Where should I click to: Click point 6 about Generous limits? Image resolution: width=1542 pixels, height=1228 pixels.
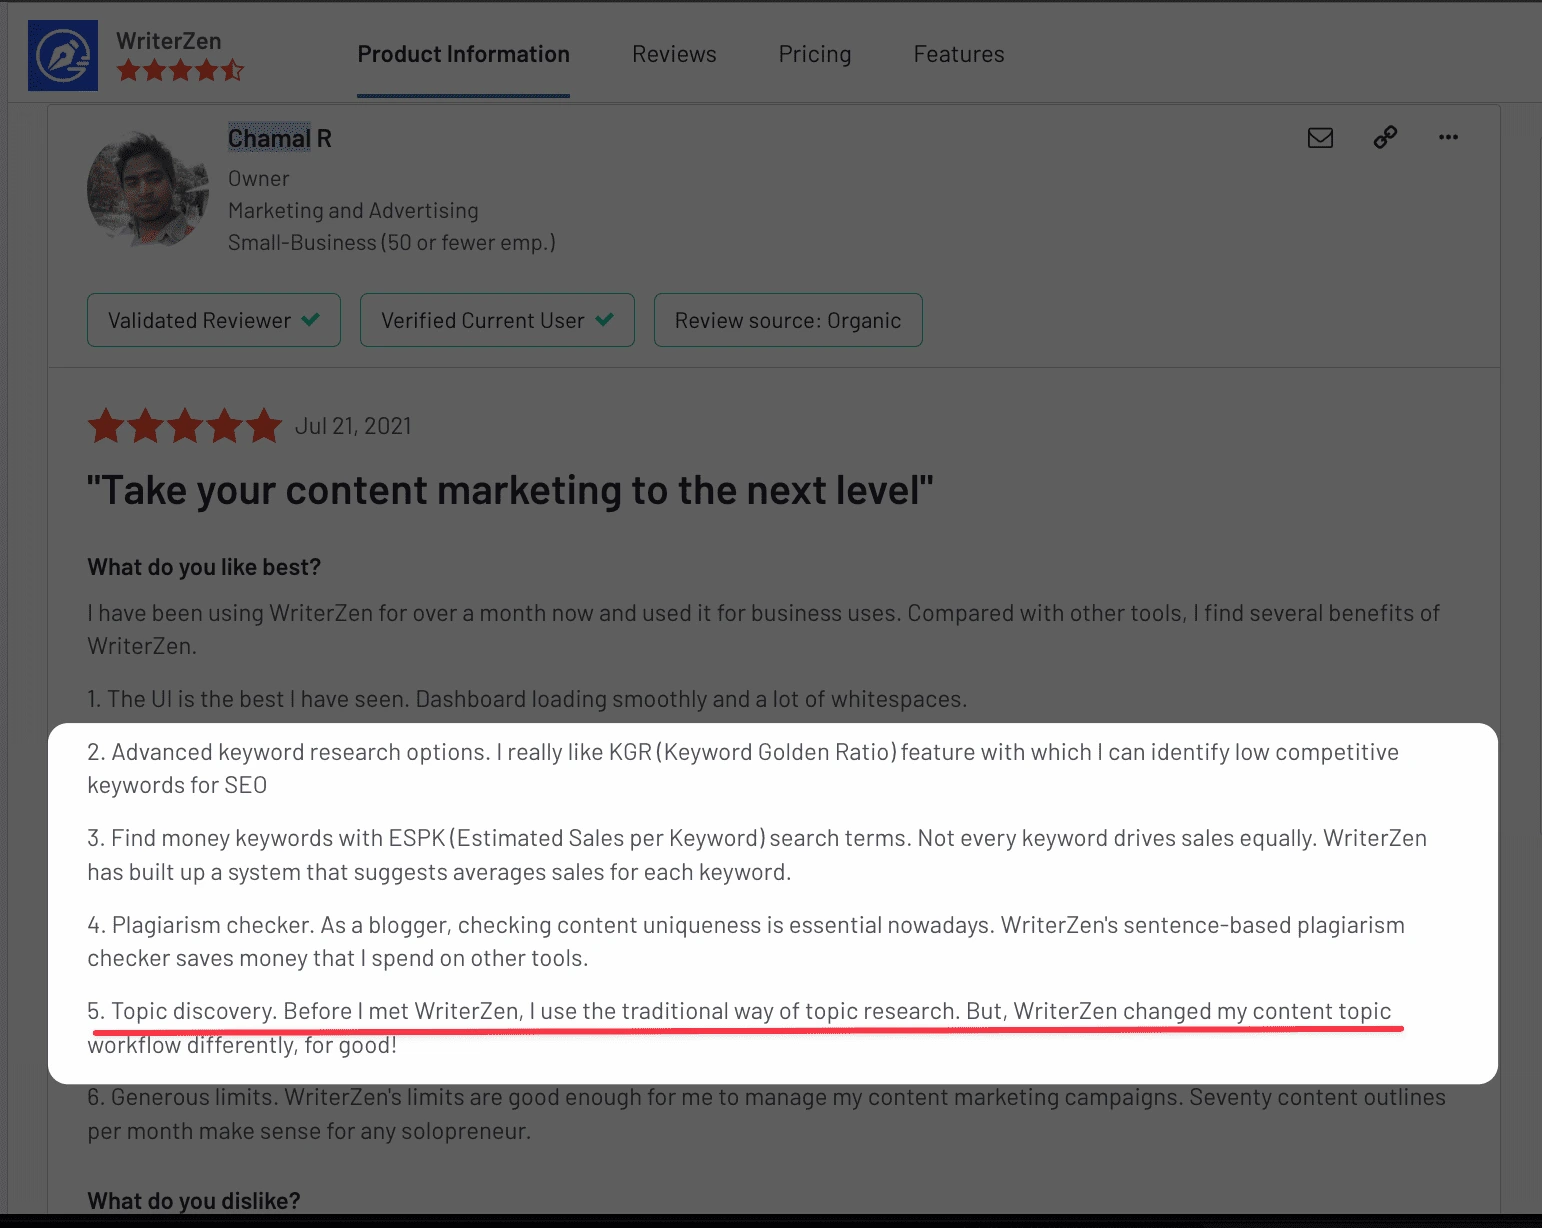(x=766, y=1114)
